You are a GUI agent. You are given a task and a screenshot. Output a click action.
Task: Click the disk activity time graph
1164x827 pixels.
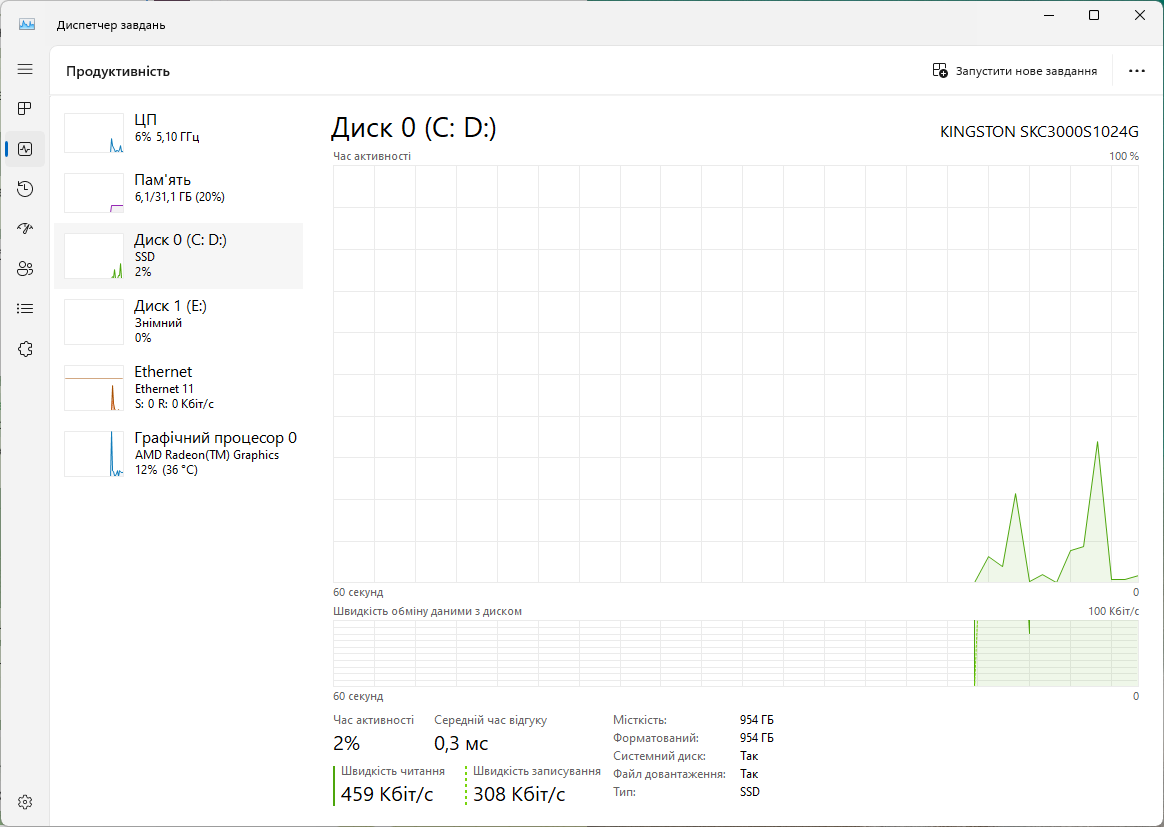tap(735, 373)
